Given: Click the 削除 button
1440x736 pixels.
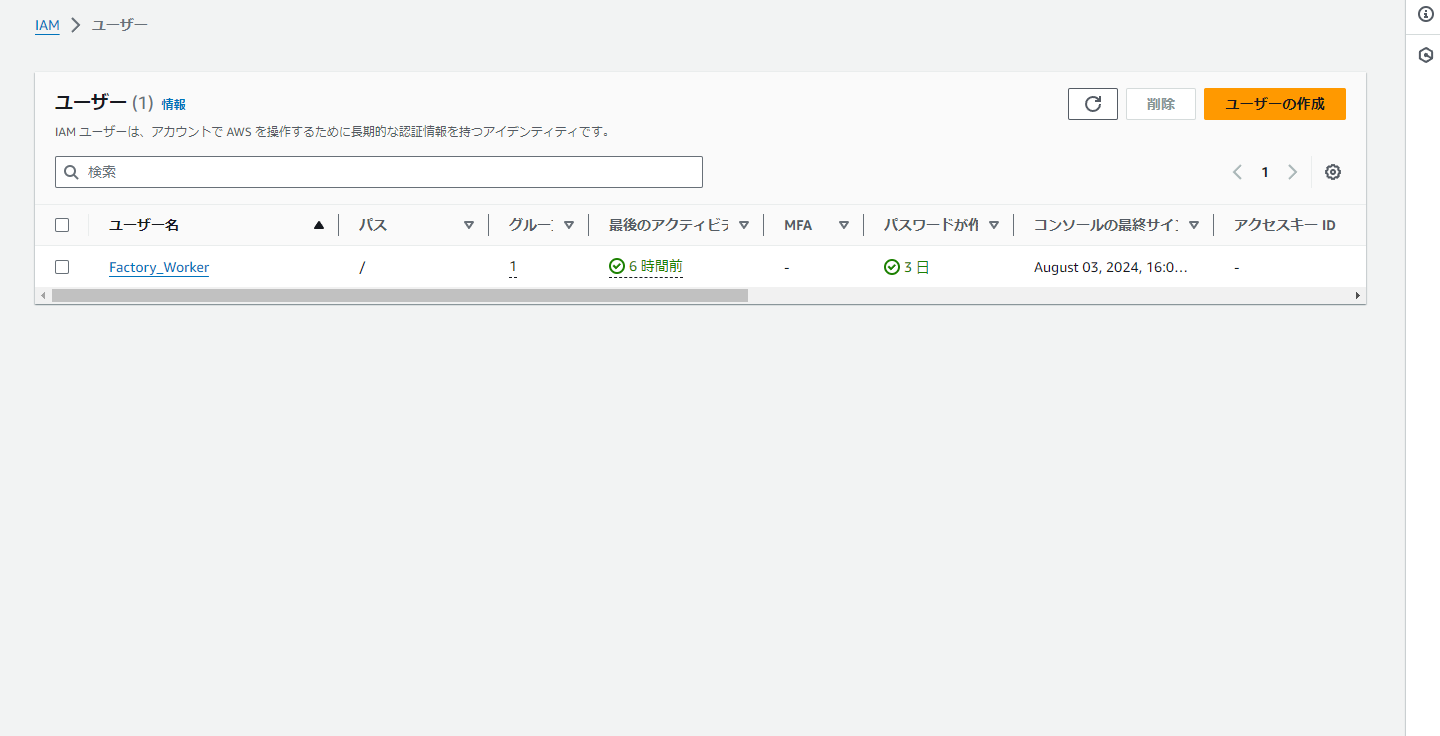Looking at the screenshot, I should 1161,104.
